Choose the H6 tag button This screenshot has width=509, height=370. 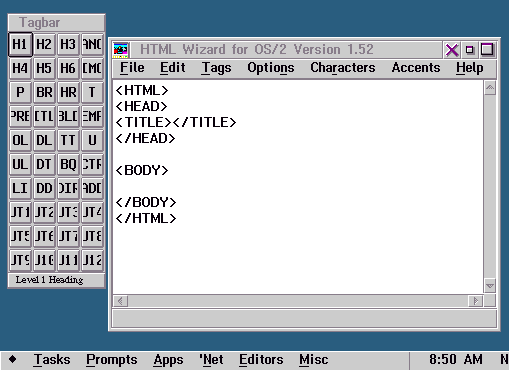click(x=68, y=68)
